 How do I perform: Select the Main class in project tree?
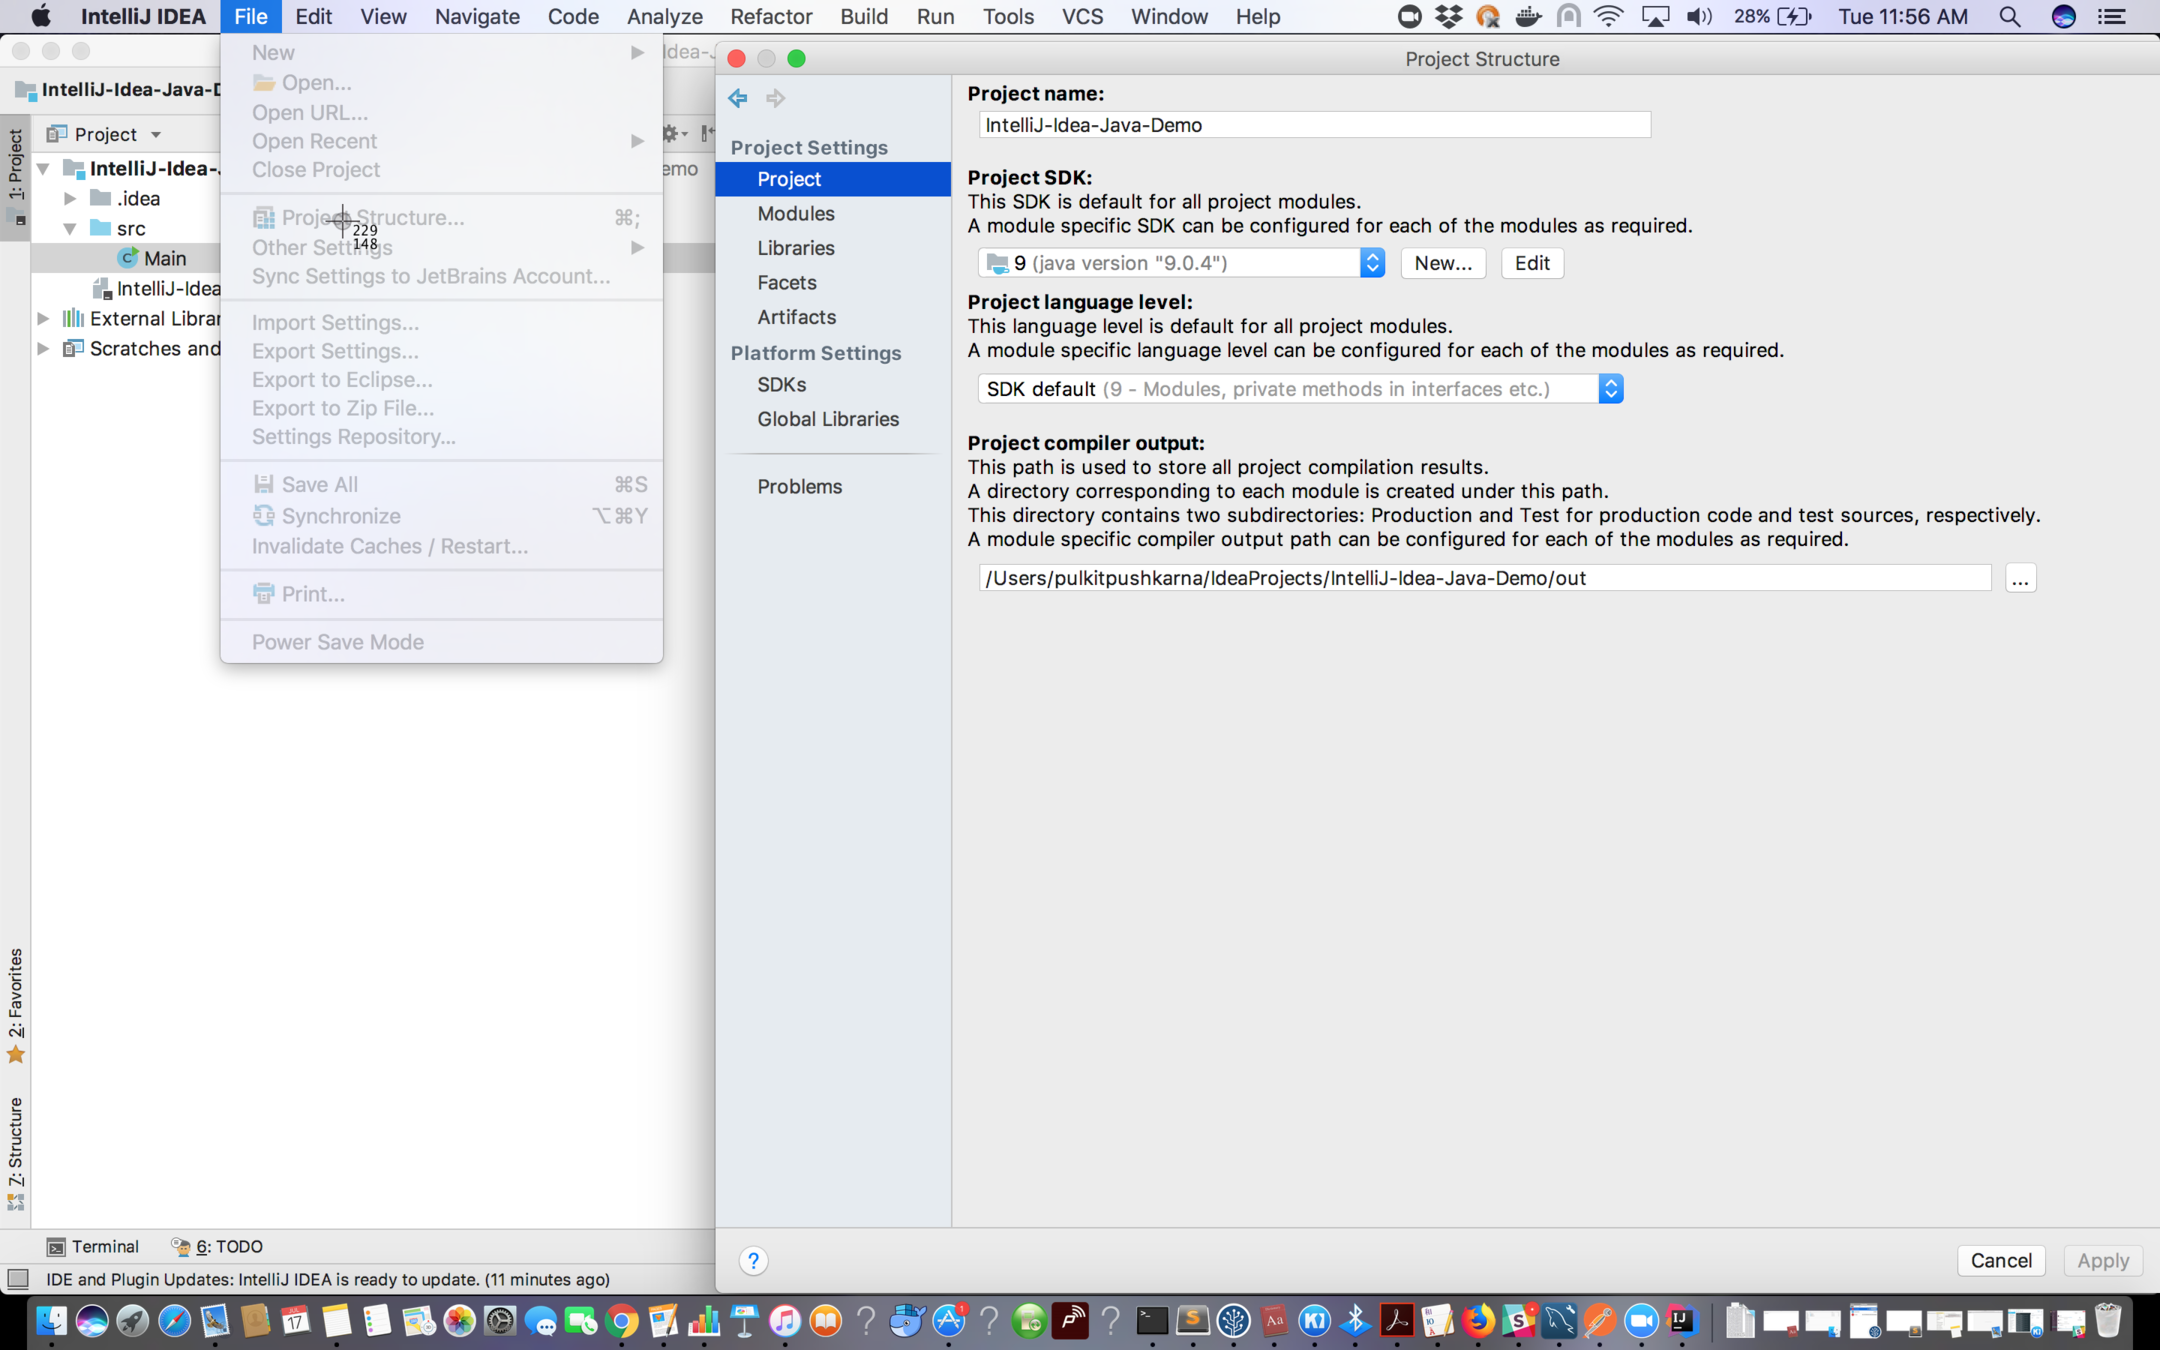point(165,258)
